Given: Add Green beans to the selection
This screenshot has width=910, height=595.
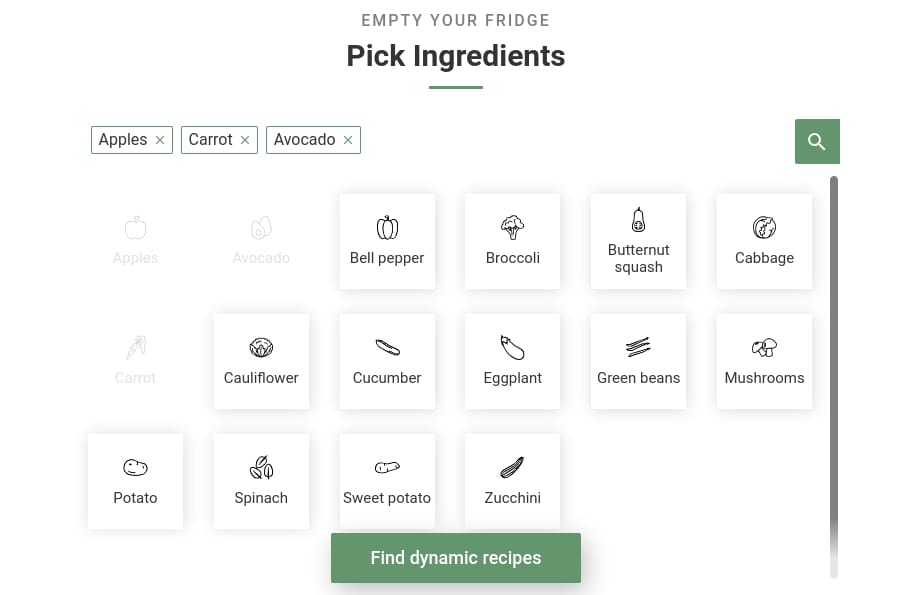Looking at the screenshot, I should coord(638,360).
